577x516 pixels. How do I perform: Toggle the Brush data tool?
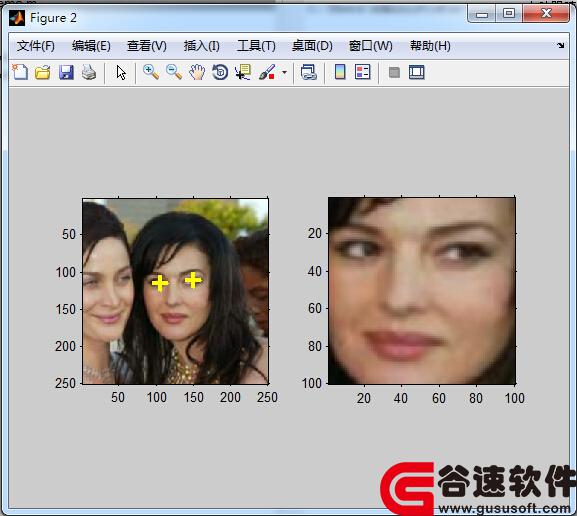[267, 72]
